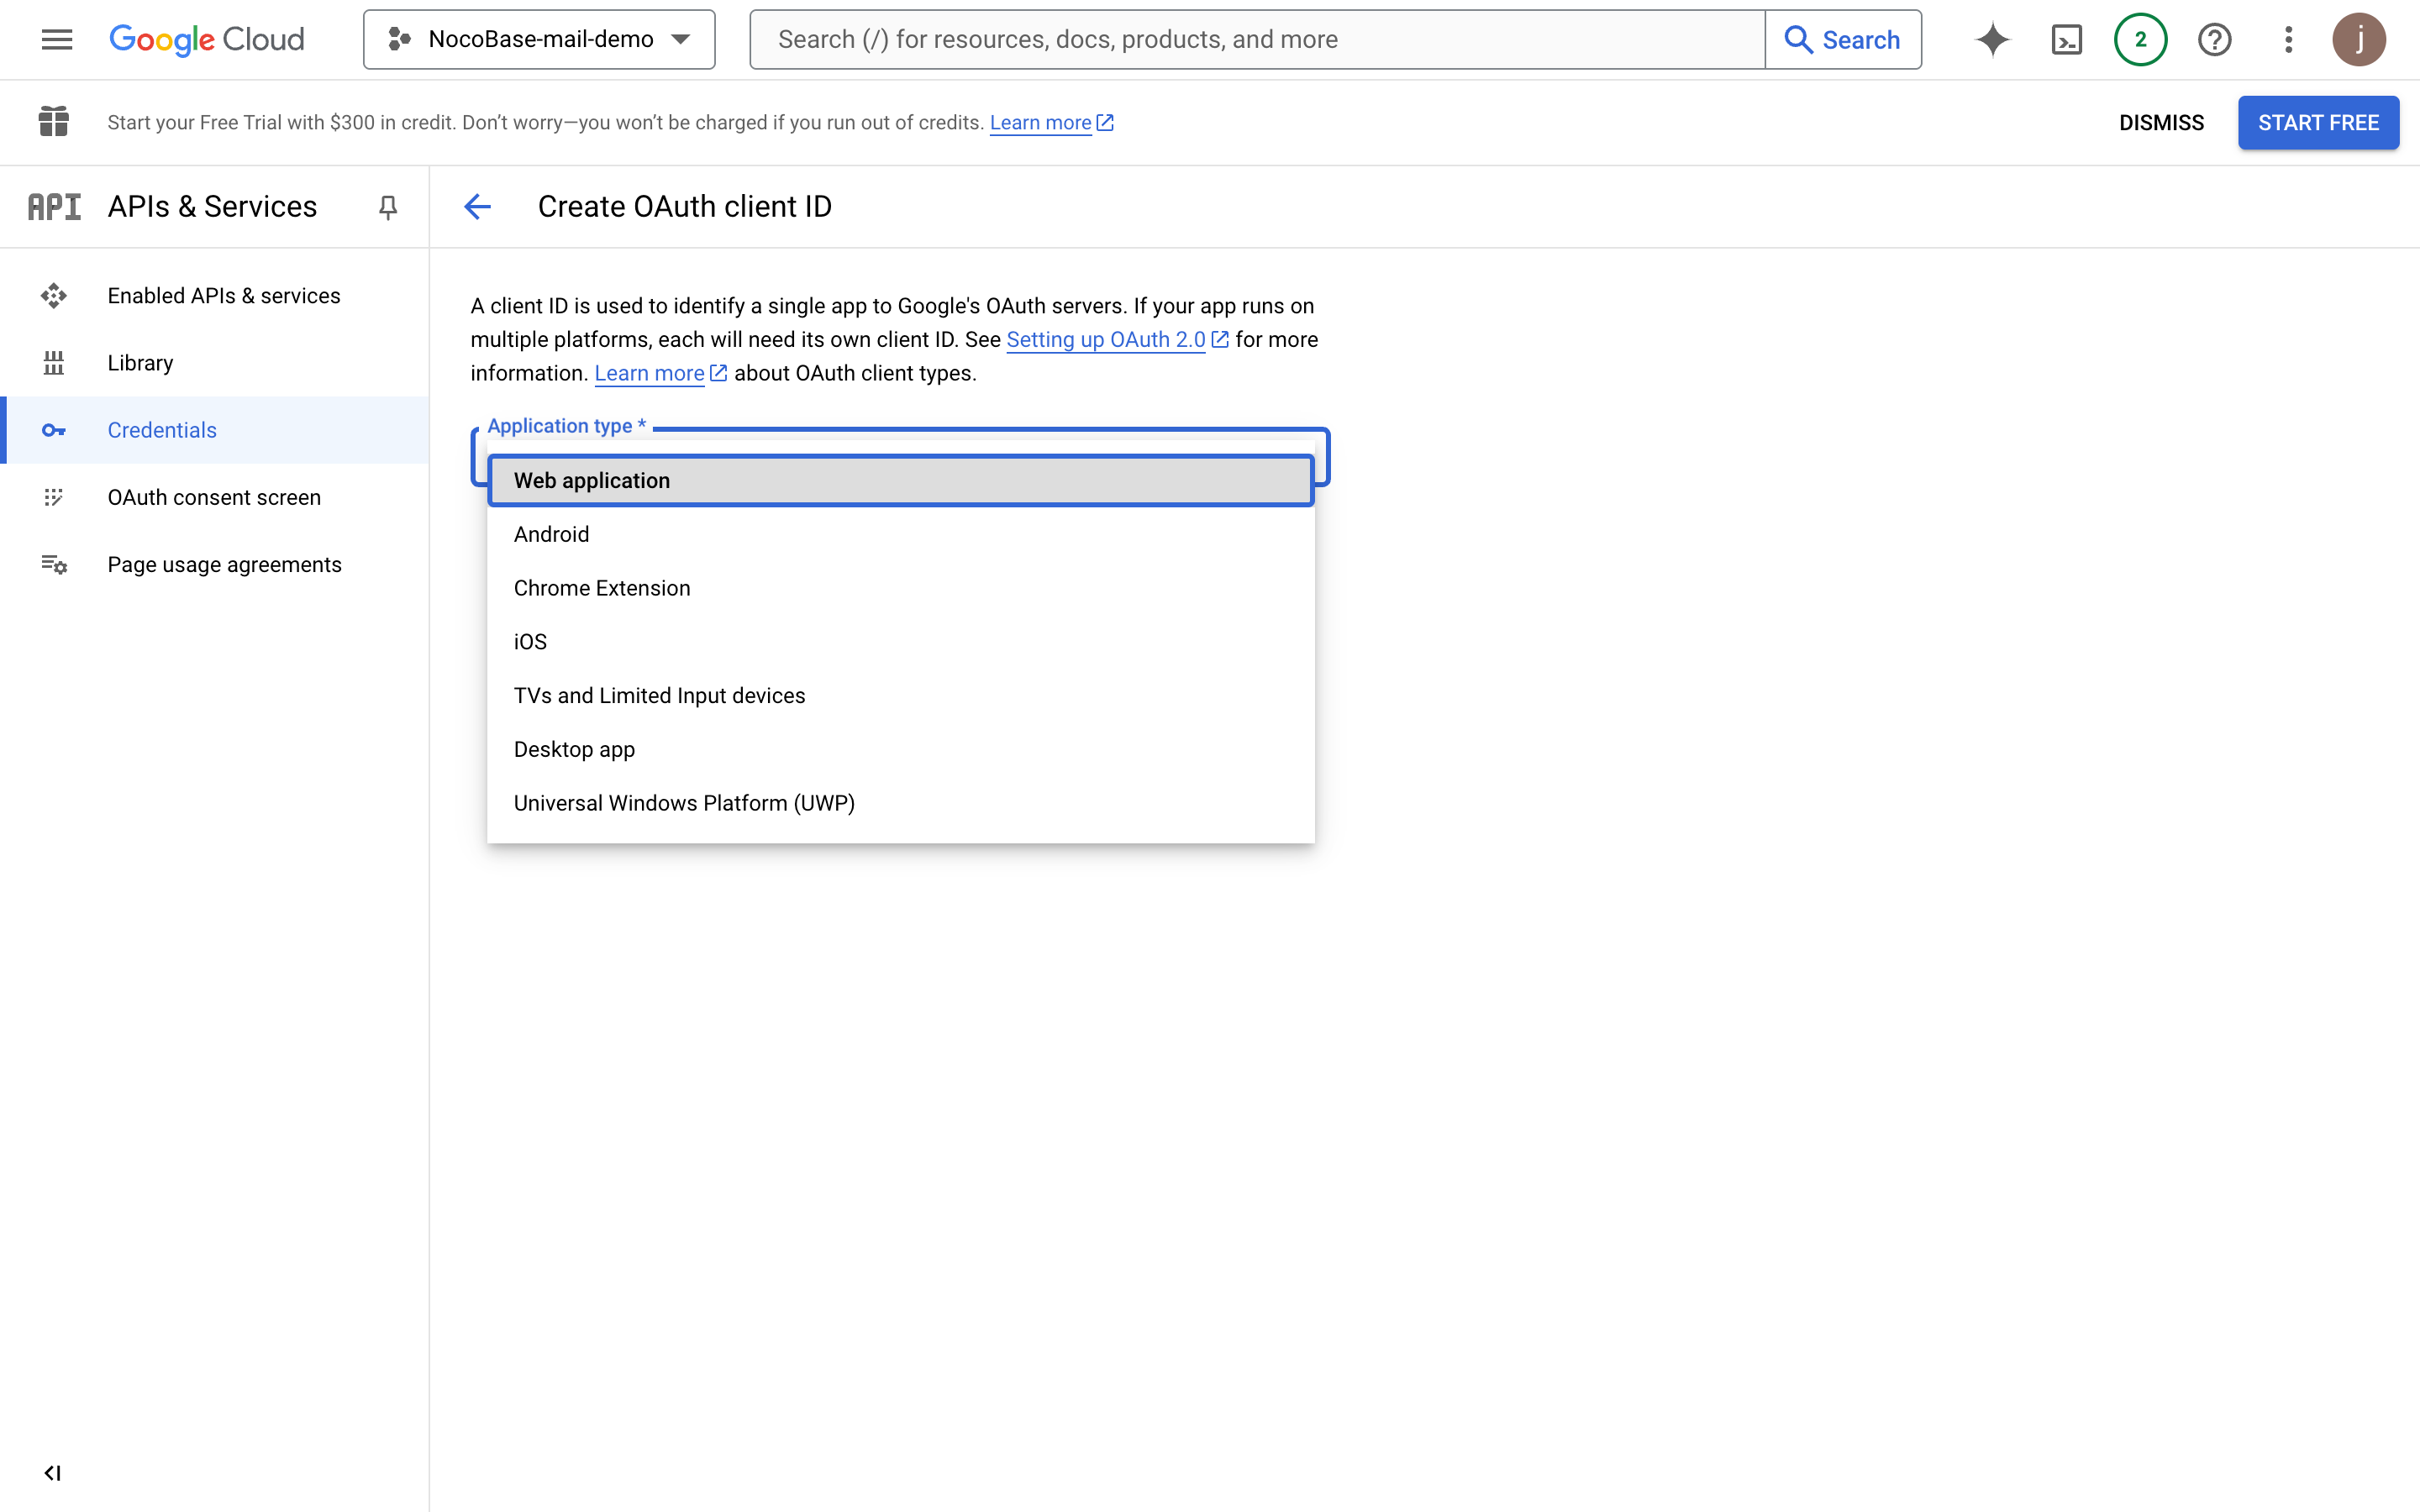
Task: Open the main navigation hamburger menu
Action: 57,39
